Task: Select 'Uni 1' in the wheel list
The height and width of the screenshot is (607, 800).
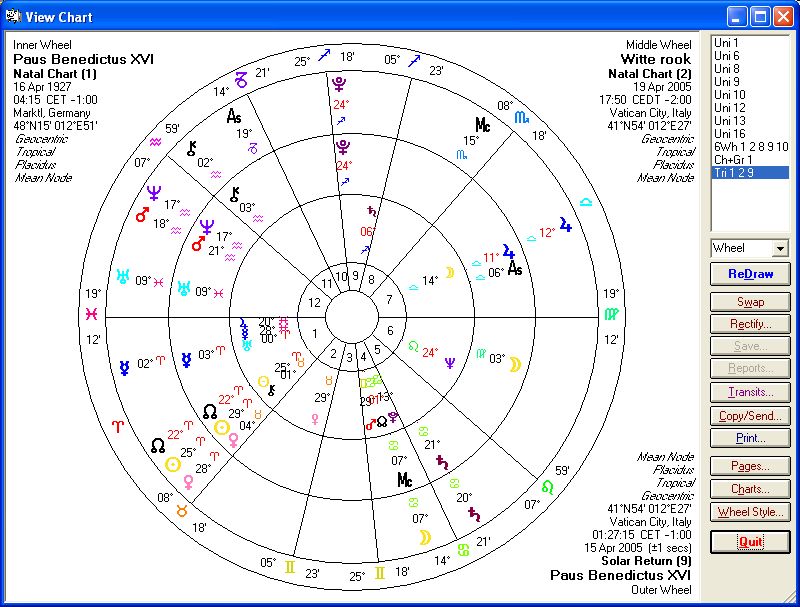Action: click(x=727, y=43)
